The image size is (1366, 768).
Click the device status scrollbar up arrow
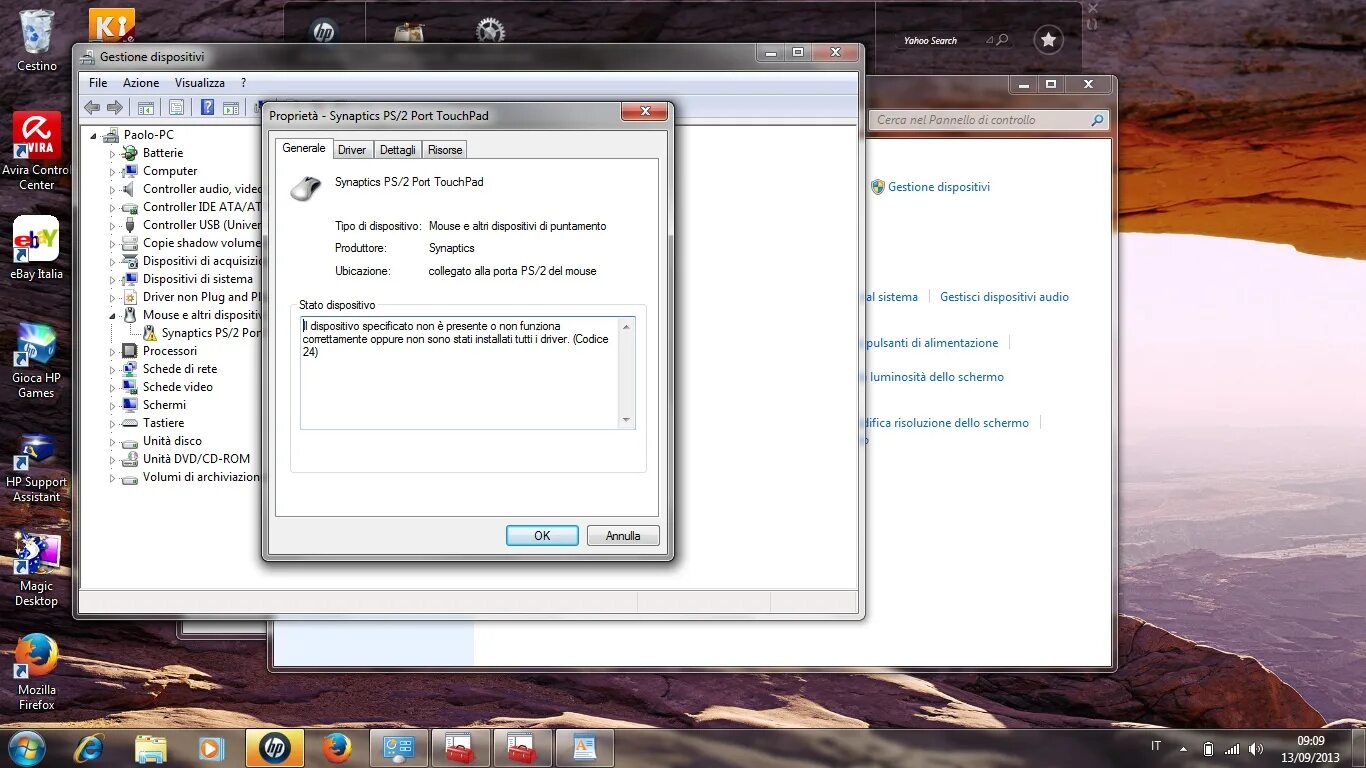pyautogui.click(x=626, y=326)
